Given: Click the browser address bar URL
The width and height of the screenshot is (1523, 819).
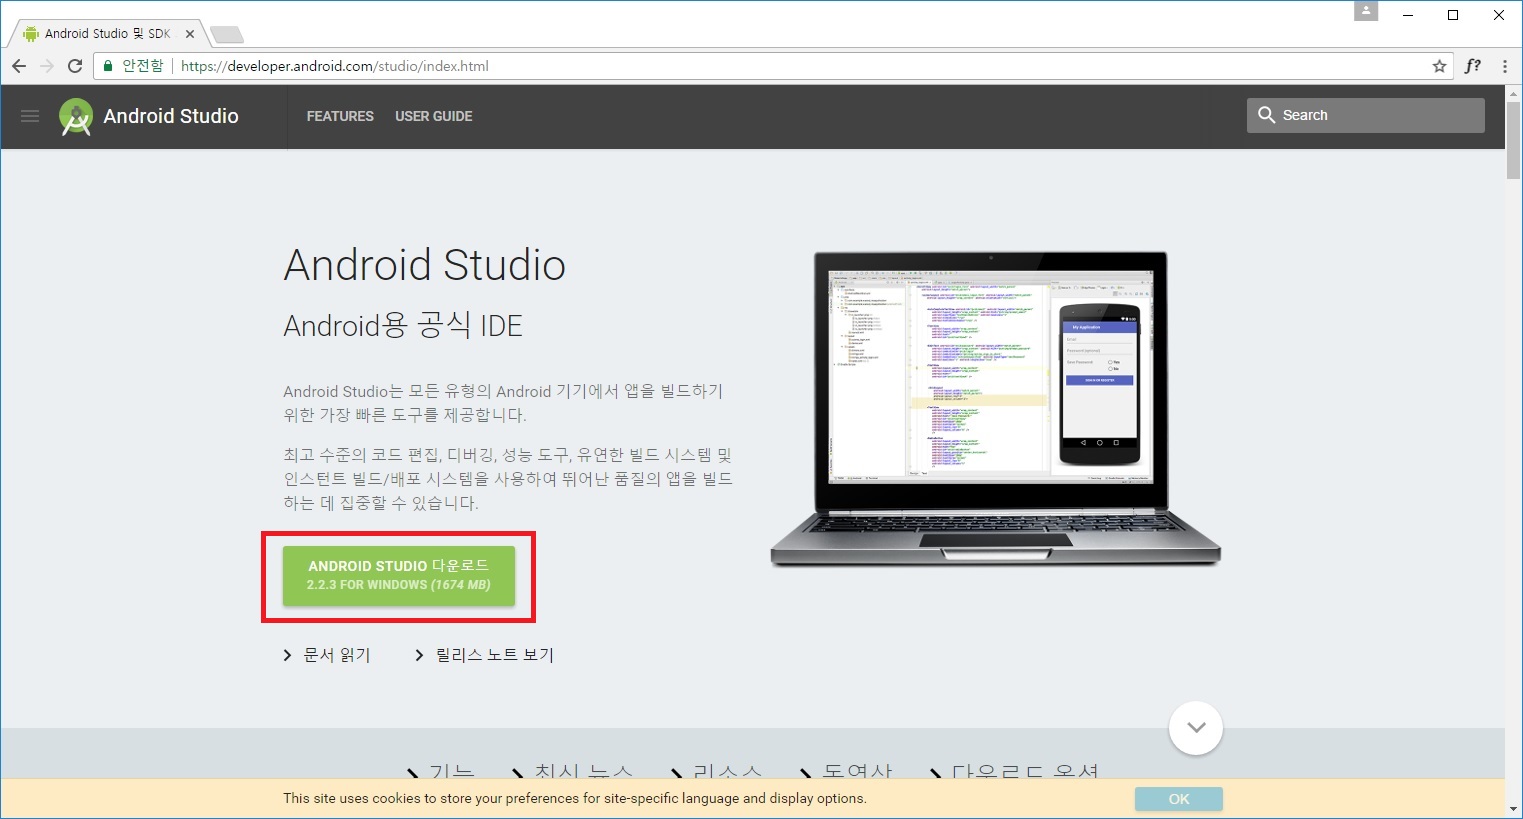Looking at the screenshot, I should (x=334, y=66).
